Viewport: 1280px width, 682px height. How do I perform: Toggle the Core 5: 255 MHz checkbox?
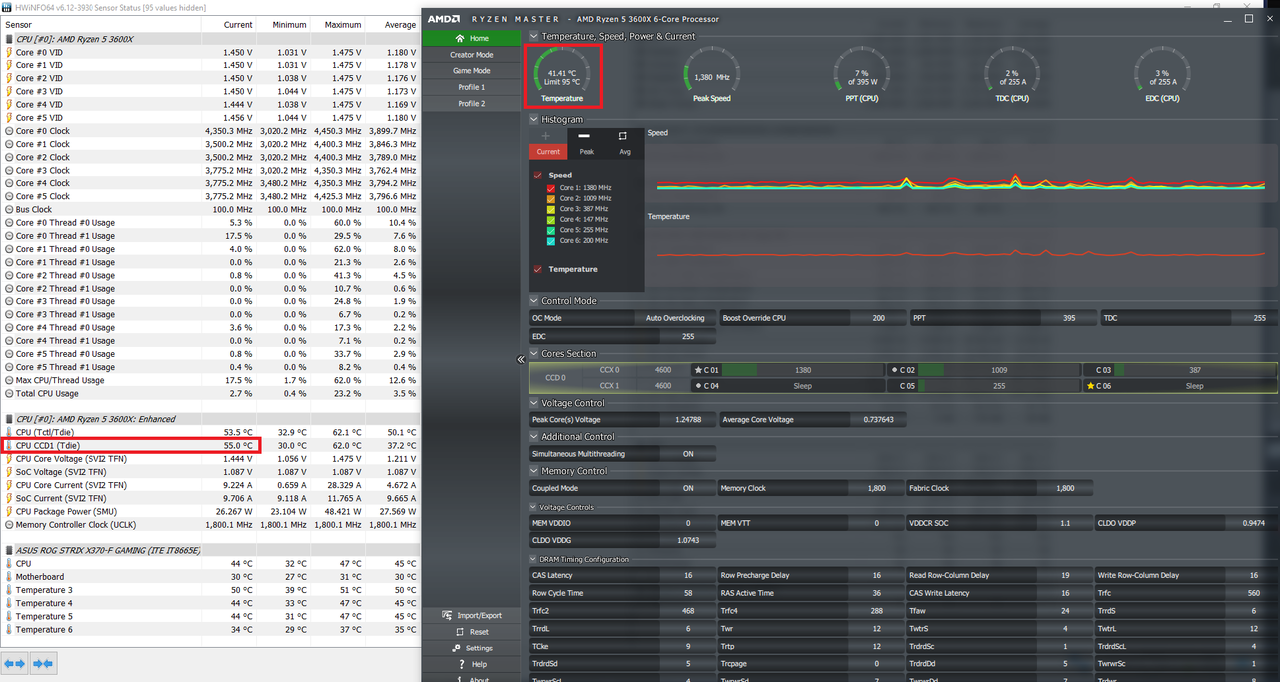pos(550,230)
